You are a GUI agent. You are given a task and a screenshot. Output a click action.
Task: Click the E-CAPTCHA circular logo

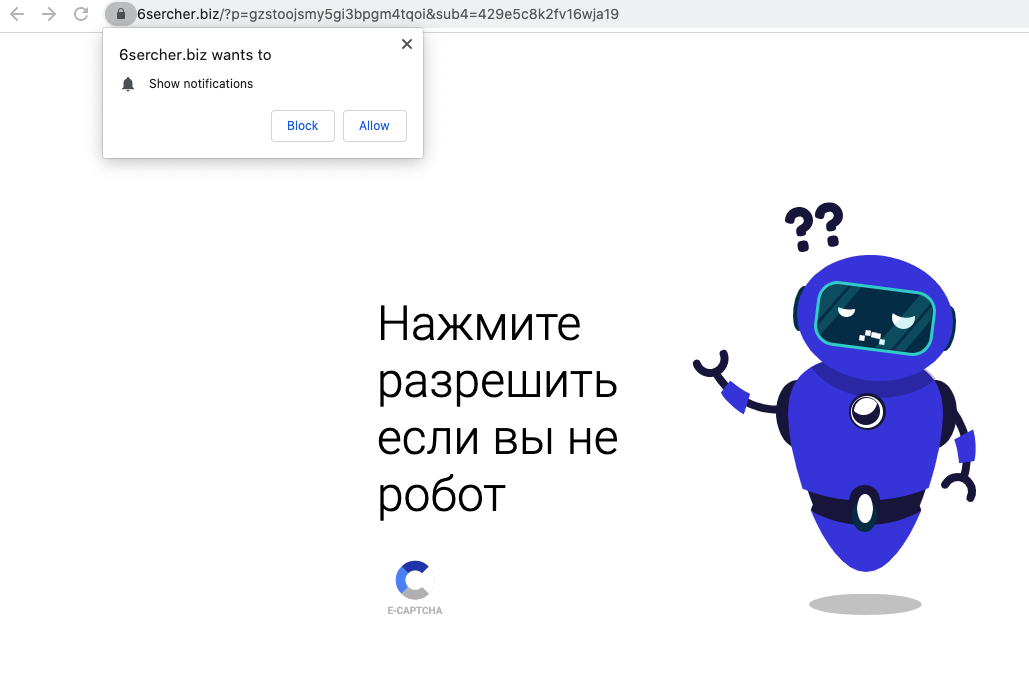point(414,580)
